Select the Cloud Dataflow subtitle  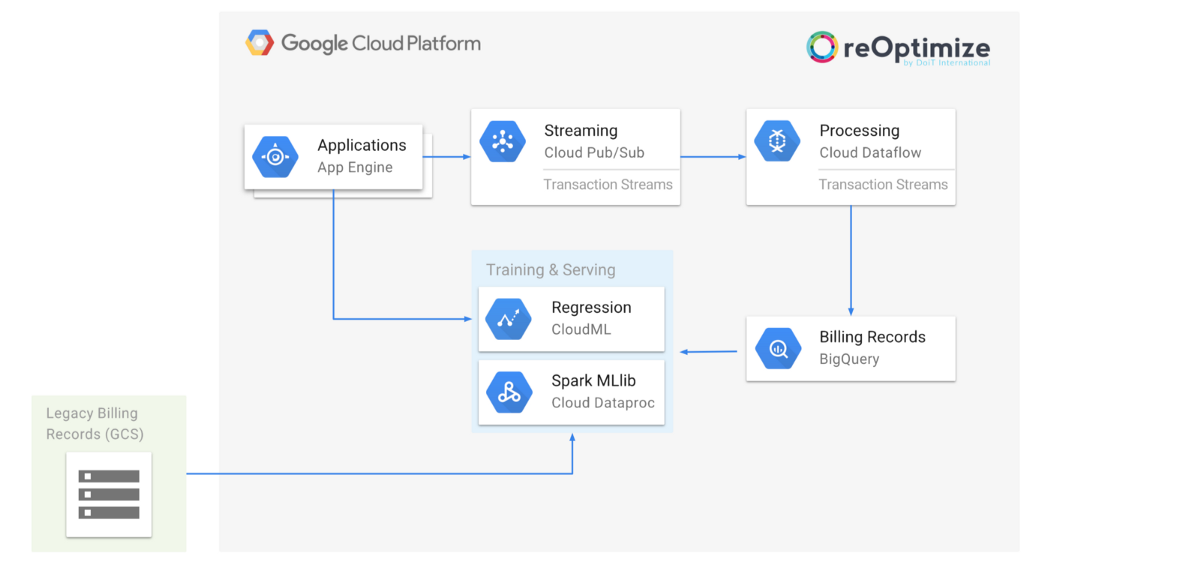tap(871, 153)
